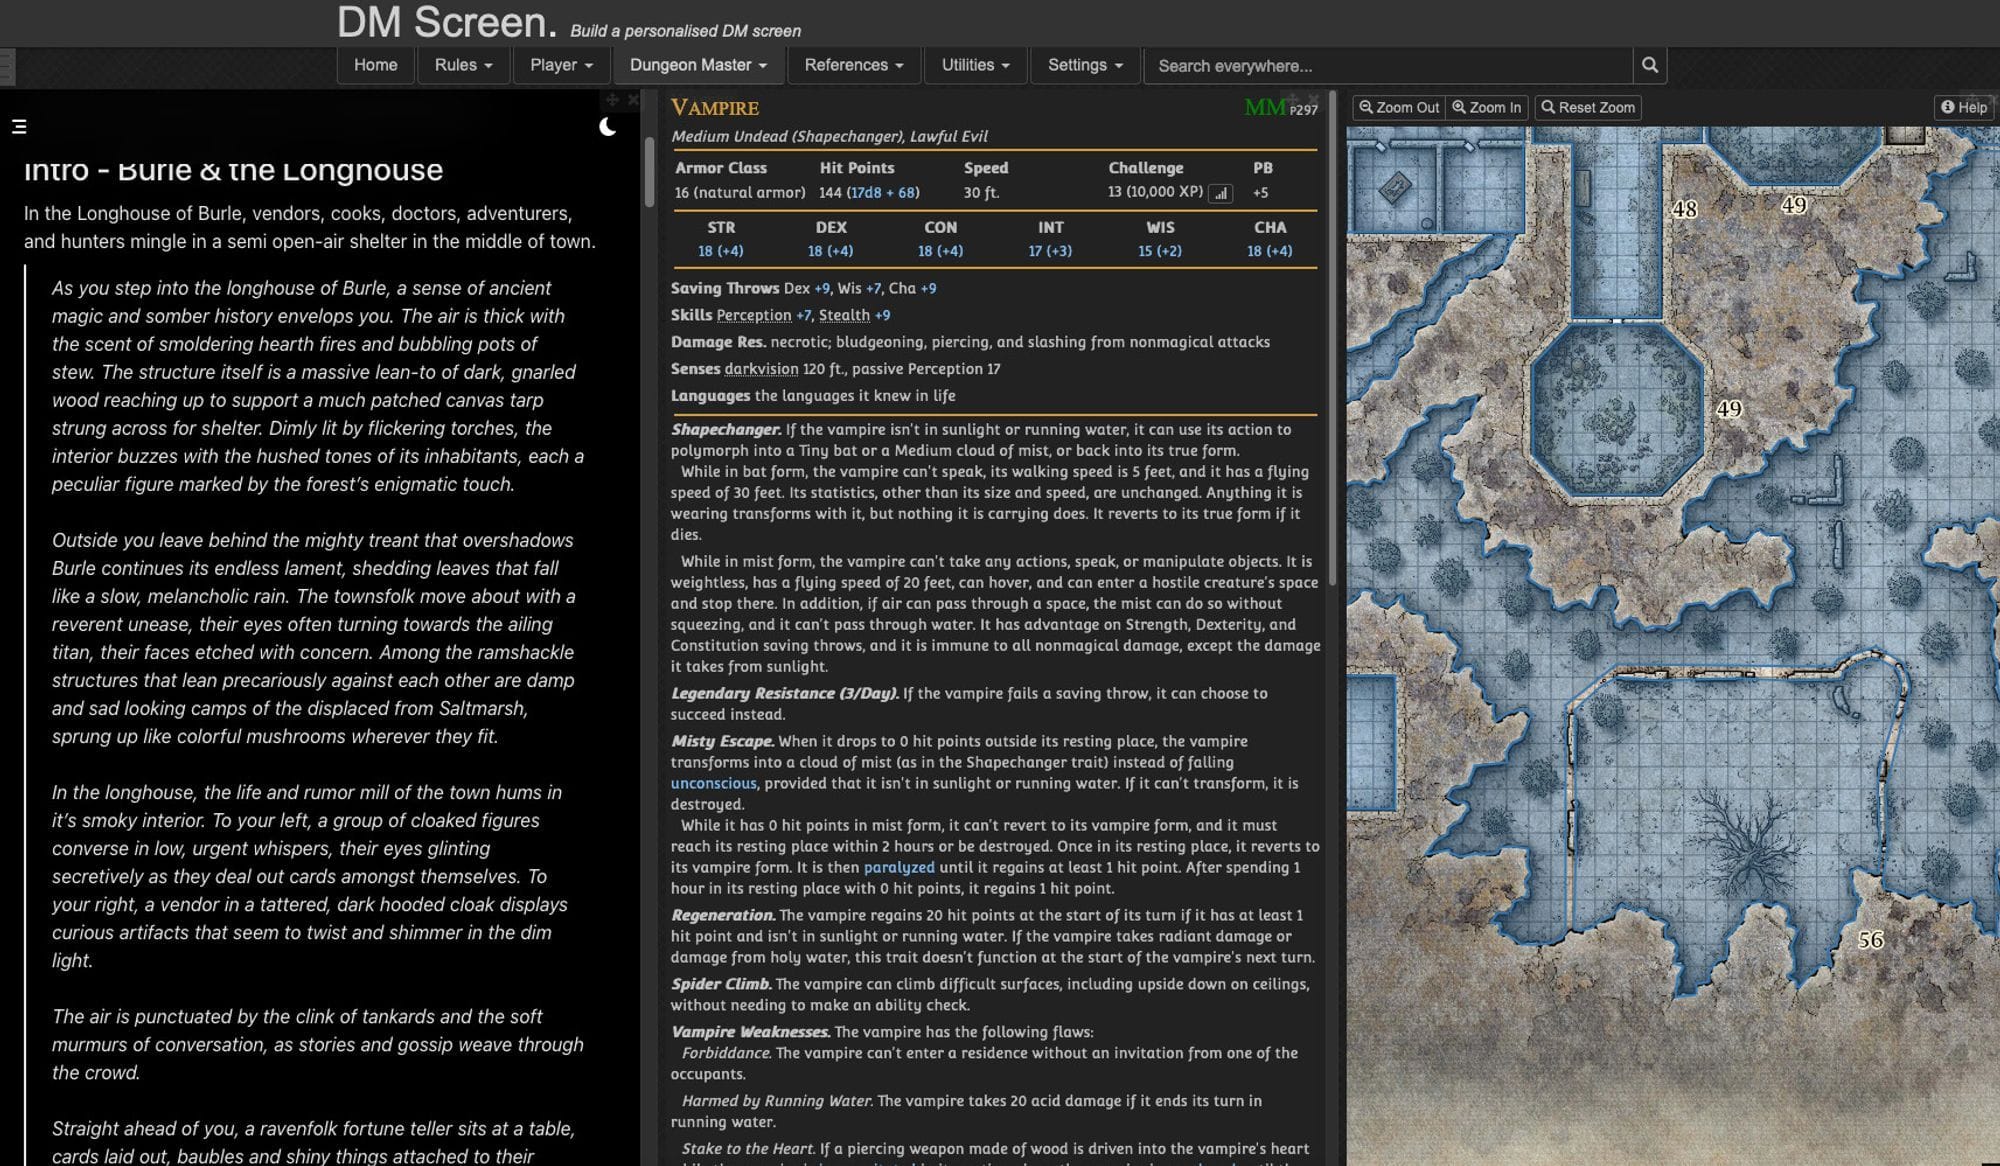
Task: Click the search magnifier button
Action: pos(1650,65)
